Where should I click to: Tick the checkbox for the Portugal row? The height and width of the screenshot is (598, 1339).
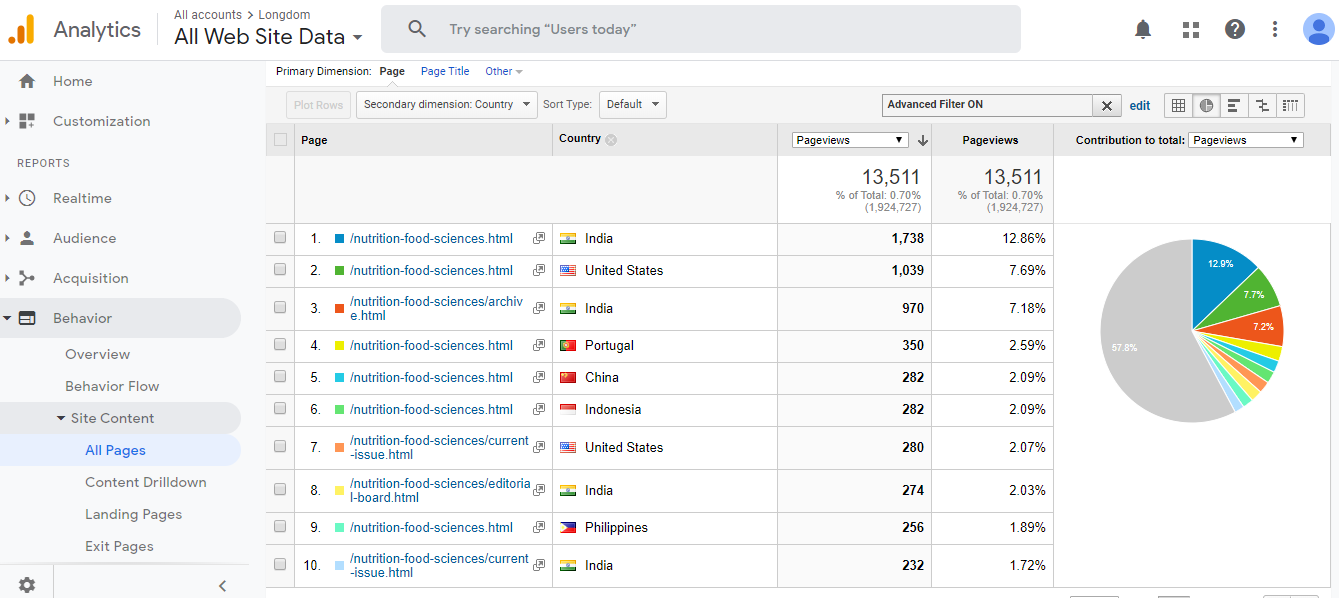click(x=280, y=345)
